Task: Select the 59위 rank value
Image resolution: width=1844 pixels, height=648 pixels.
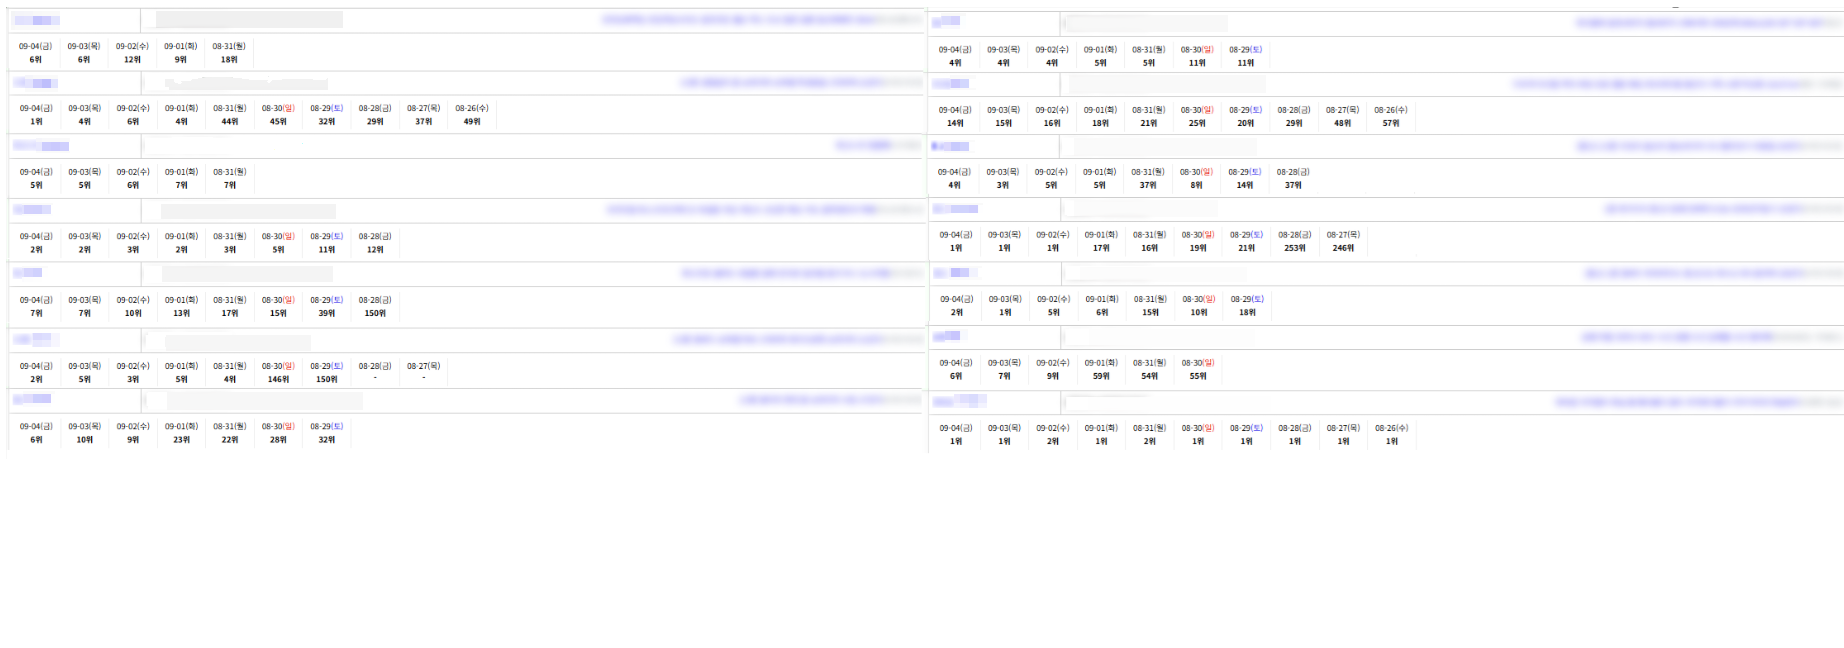Action: coord(1101,377)
